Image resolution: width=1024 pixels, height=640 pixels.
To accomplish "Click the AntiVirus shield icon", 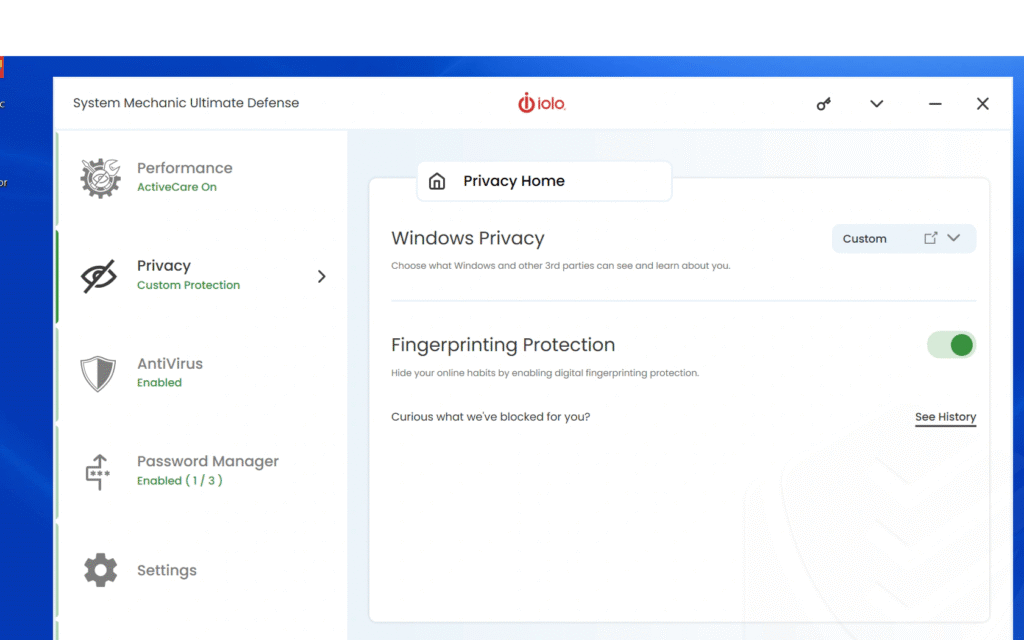I will [x=98, y=374].
